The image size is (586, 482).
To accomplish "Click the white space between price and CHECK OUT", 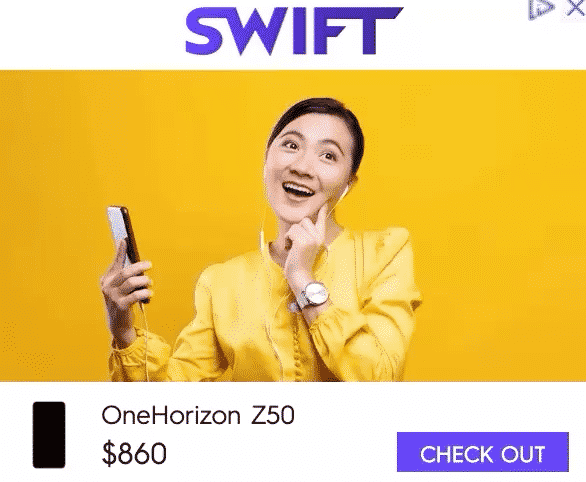I will (x=280, y=453).
